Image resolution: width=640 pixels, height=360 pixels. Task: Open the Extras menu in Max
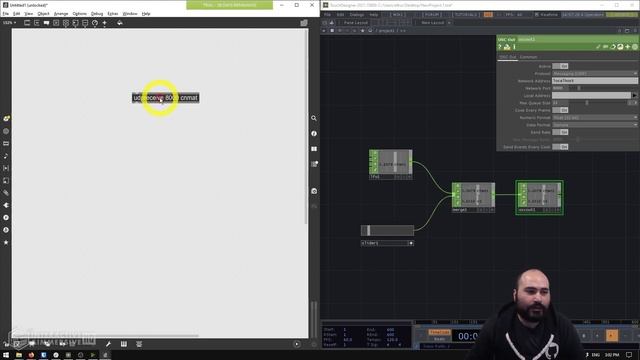[x=113, y=13]
